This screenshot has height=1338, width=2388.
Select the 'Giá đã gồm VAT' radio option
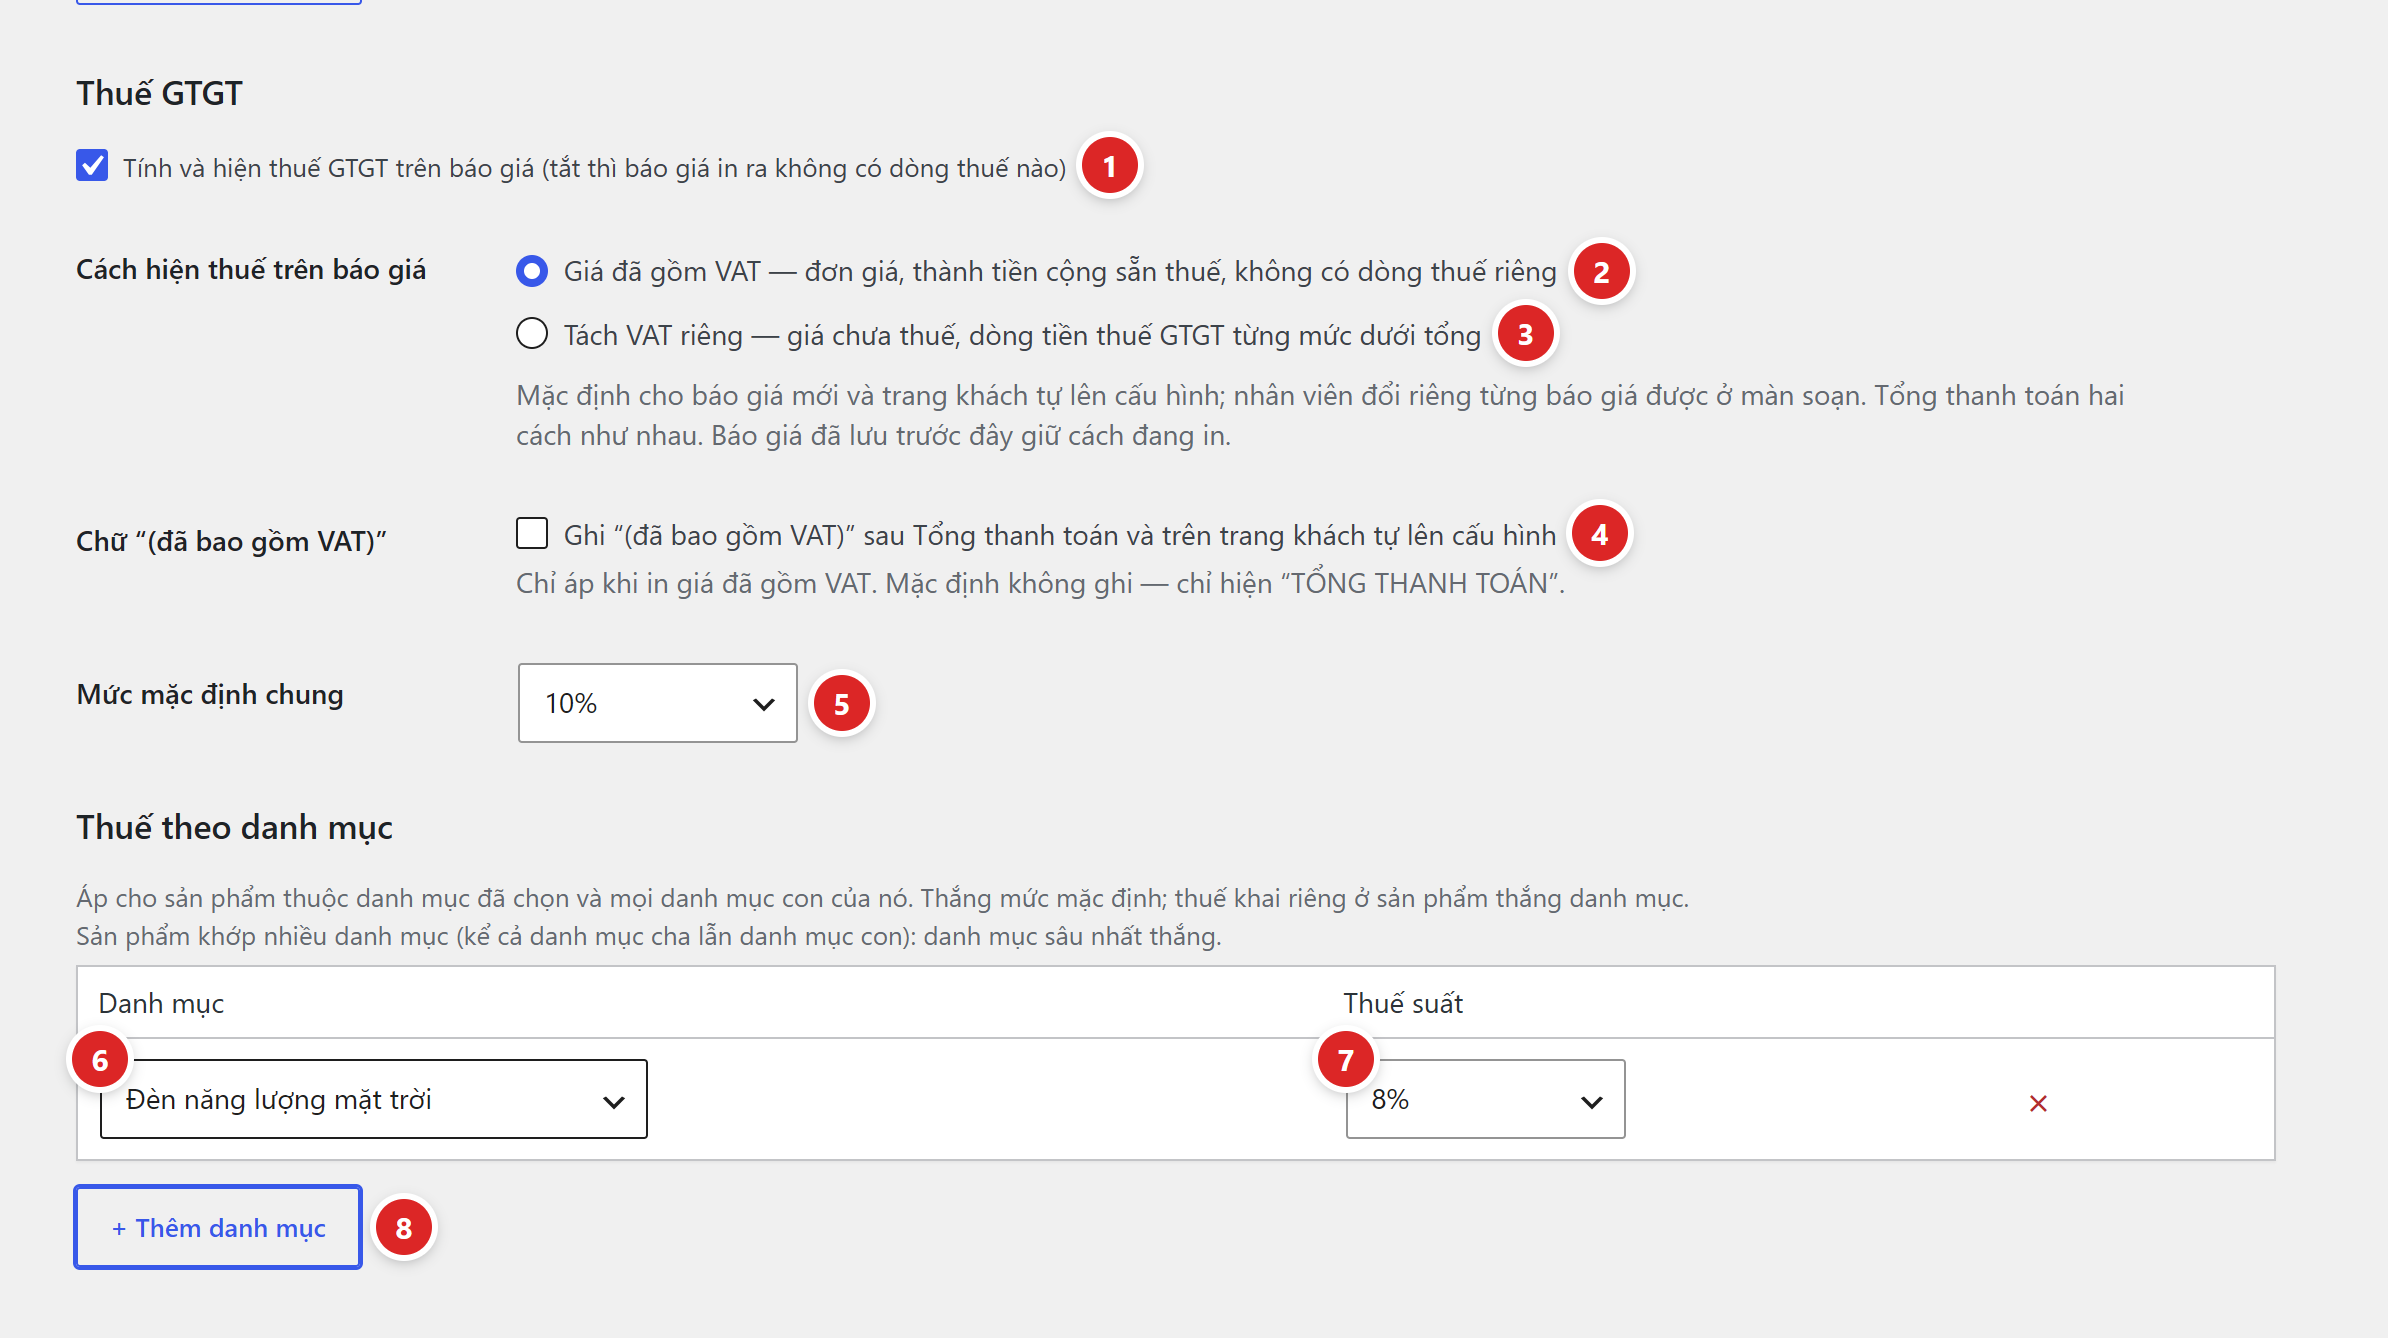[x=532, y=271]
